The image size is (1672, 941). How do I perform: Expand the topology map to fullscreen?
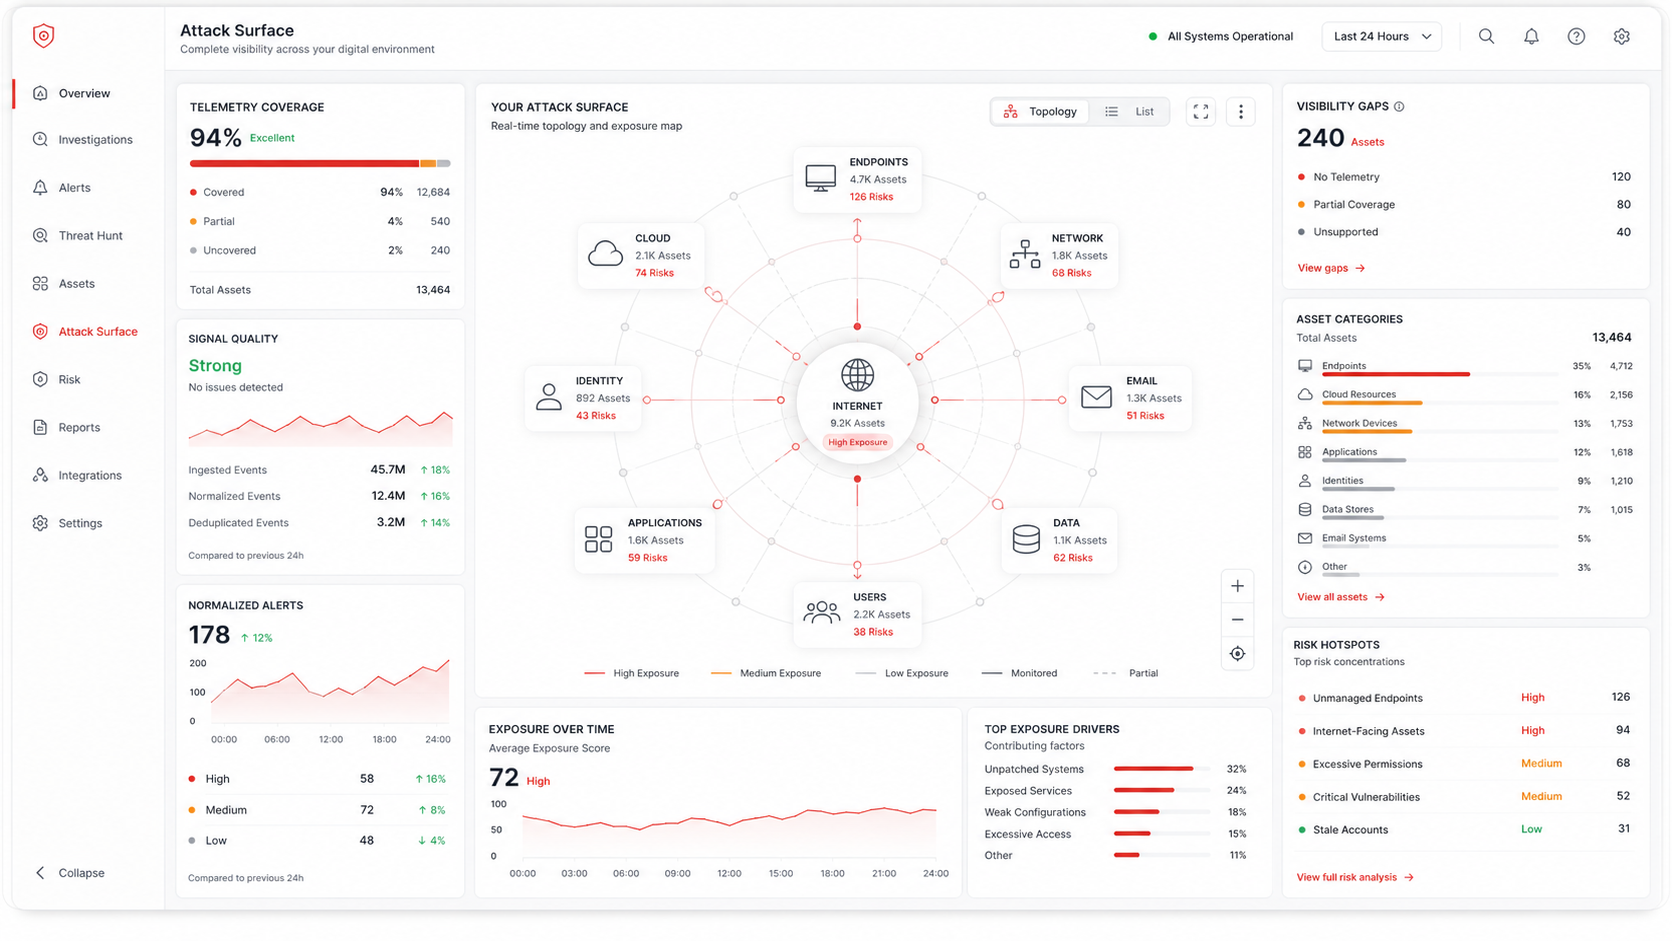[1200, 112]
